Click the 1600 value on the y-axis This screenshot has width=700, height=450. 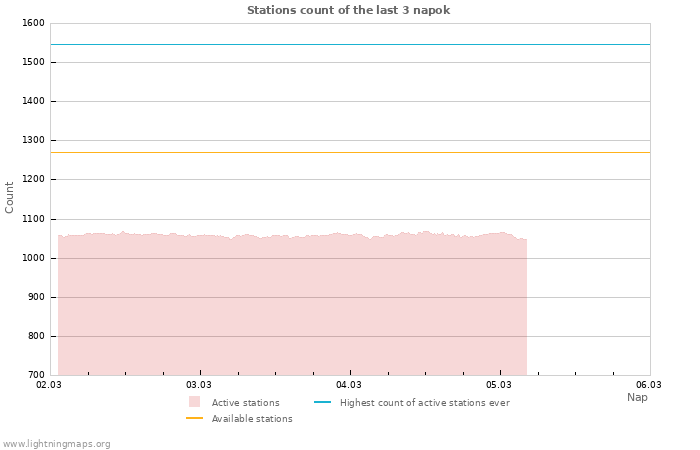click(32, 23)
